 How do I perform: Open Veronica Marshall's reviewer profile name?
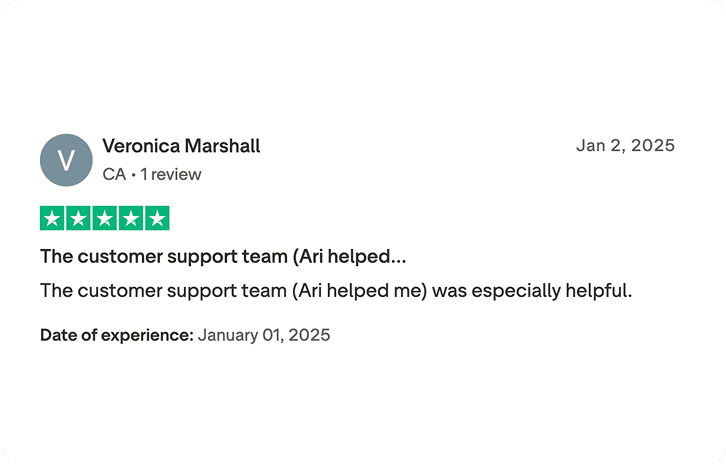coord(181,146)
